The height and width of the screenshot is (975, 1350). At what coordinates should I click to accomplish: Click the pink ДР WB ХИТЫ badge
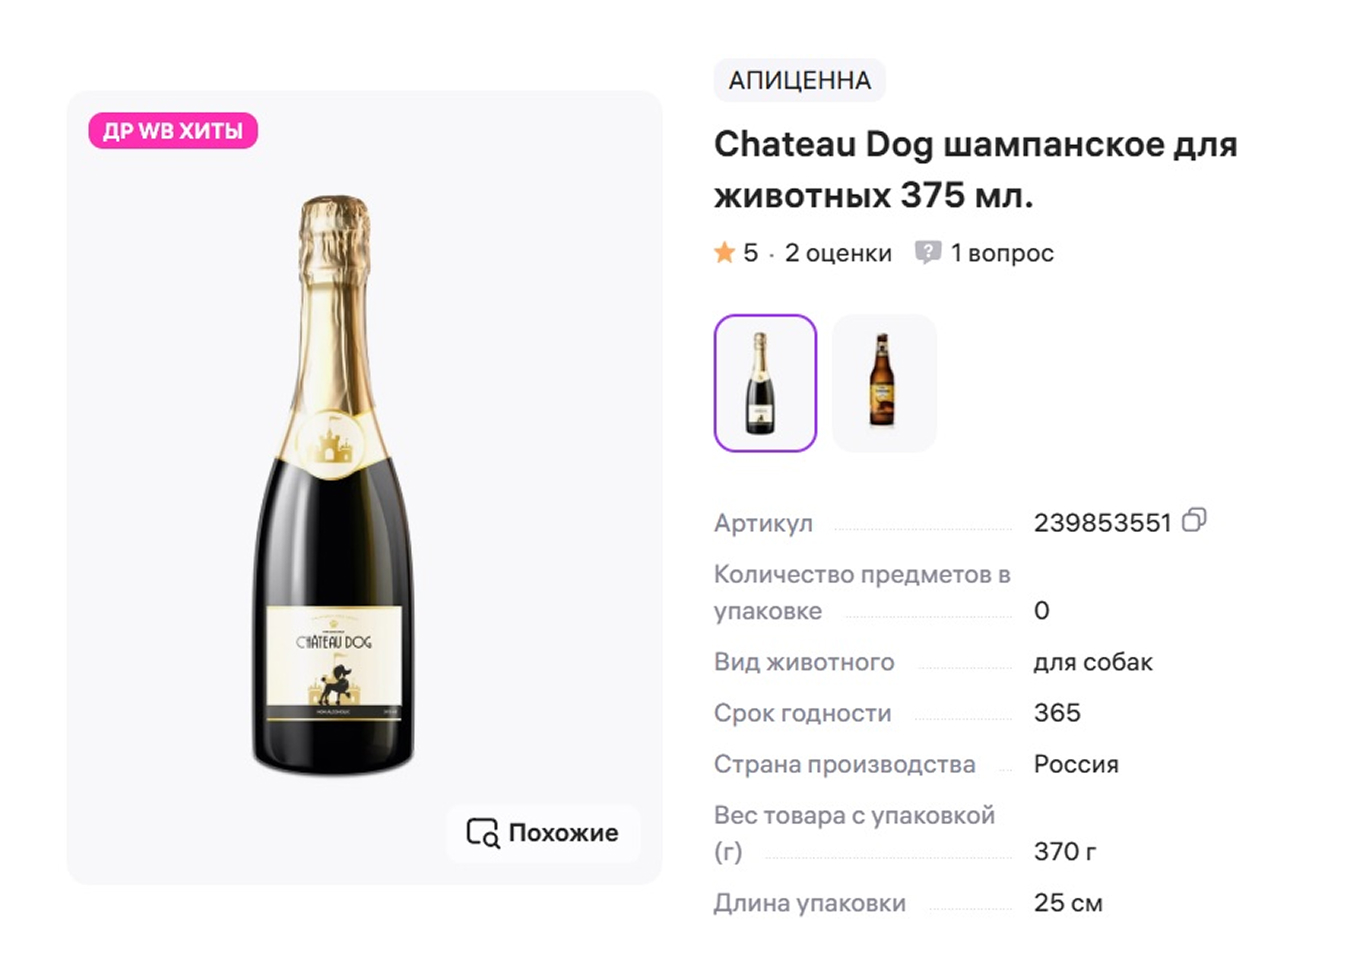pos(173,131)
